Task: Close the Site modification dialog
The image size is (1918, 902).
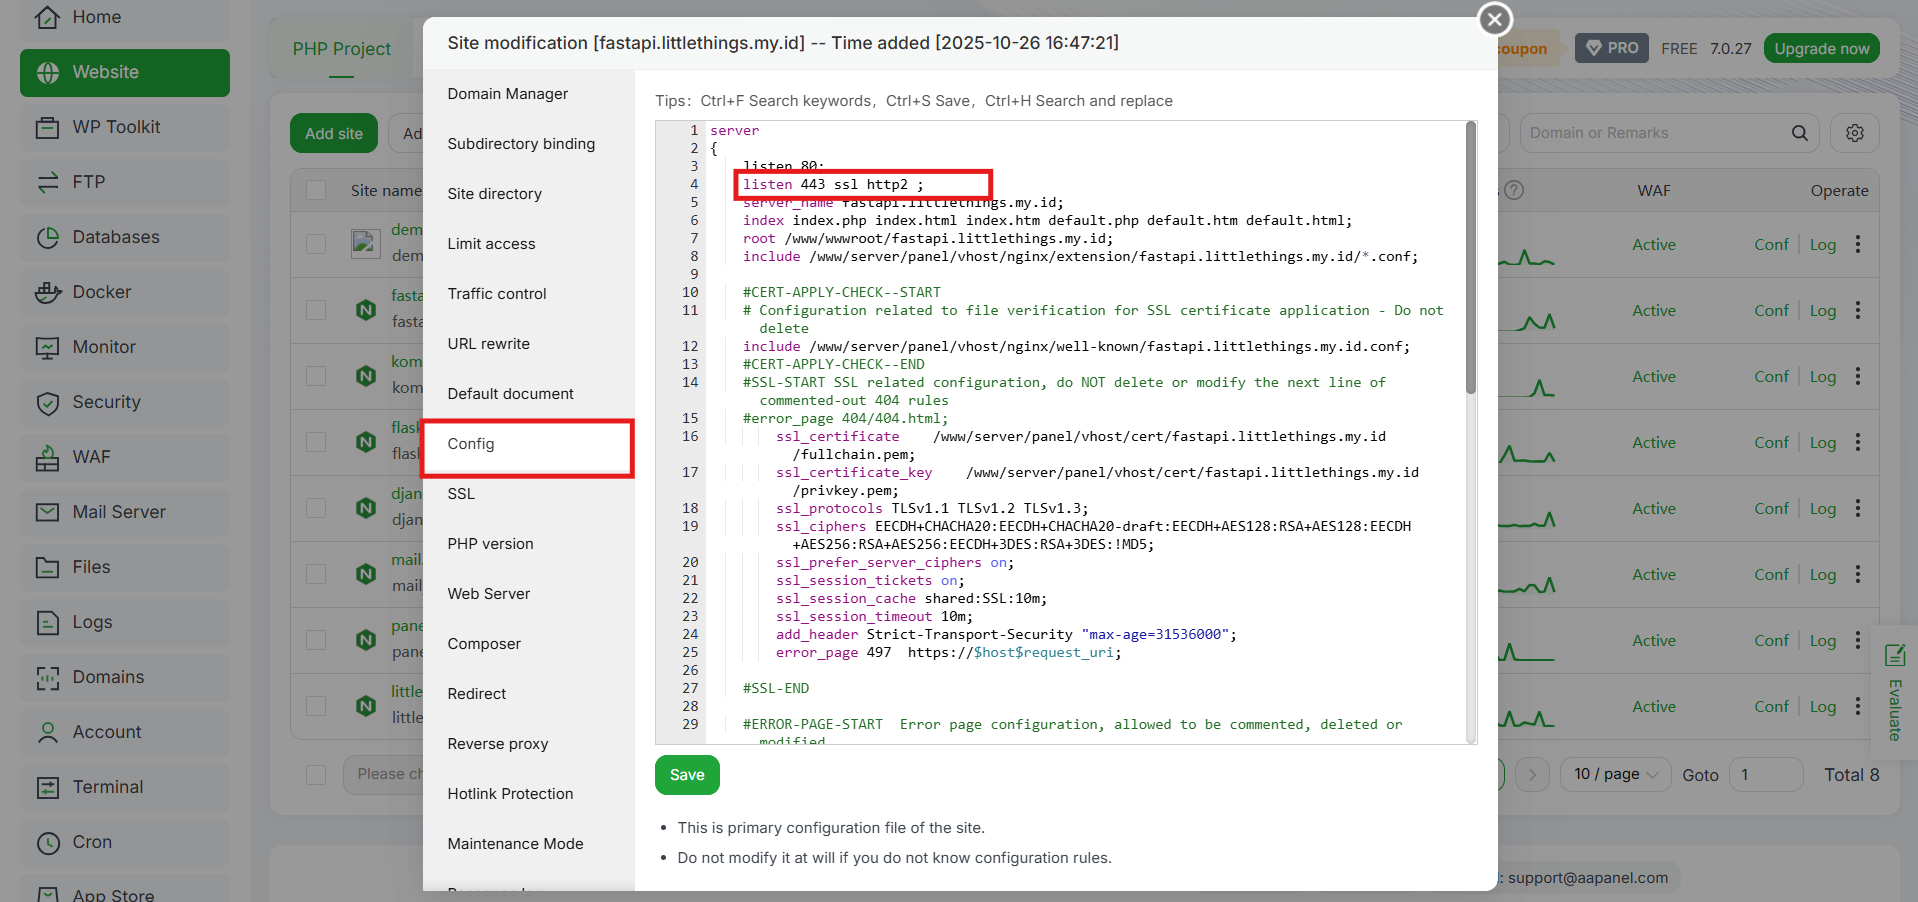Action: (1494, 19)
